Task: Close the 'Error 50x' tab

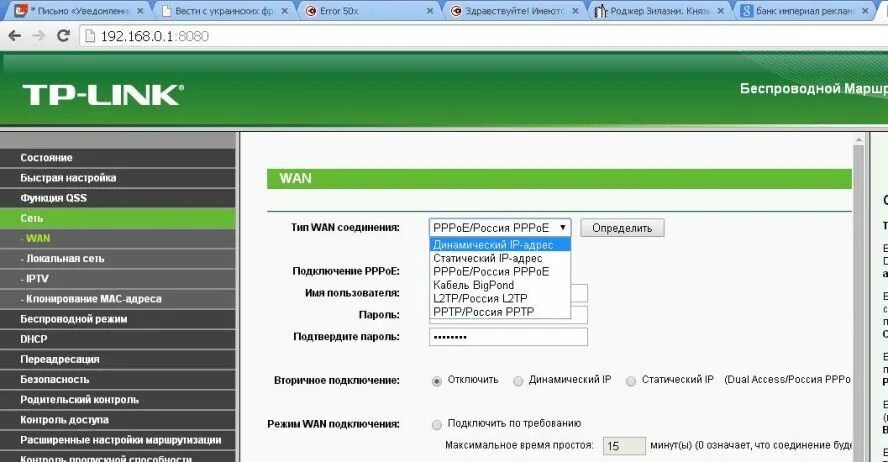Action: [430, 11]
